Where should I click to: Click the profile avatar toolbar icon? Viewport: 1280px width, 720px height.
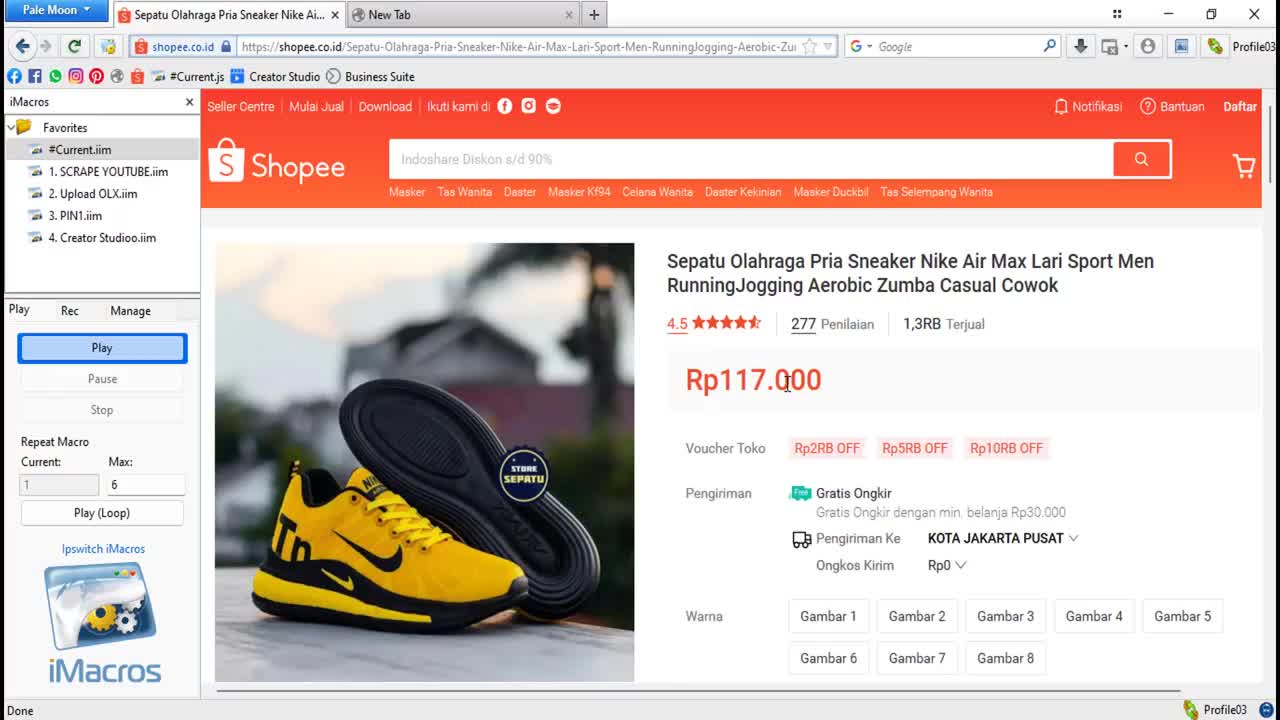tap(1148, 46)
